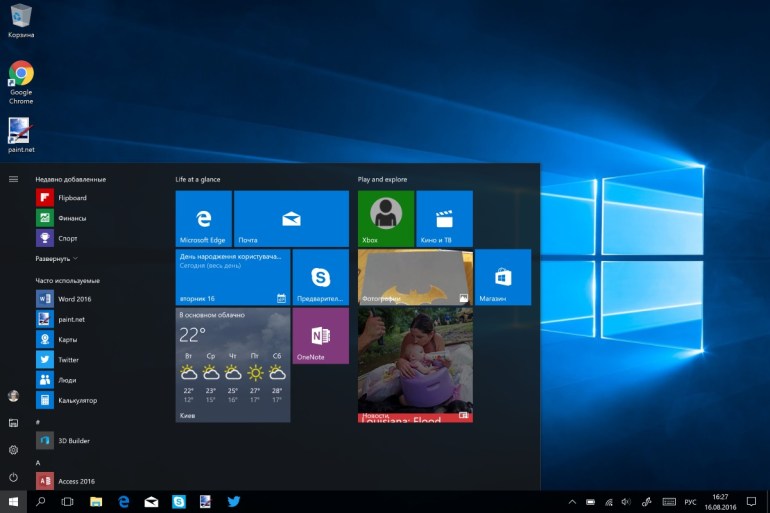Click the hamburger menu in Start

(x=13, y=179)
